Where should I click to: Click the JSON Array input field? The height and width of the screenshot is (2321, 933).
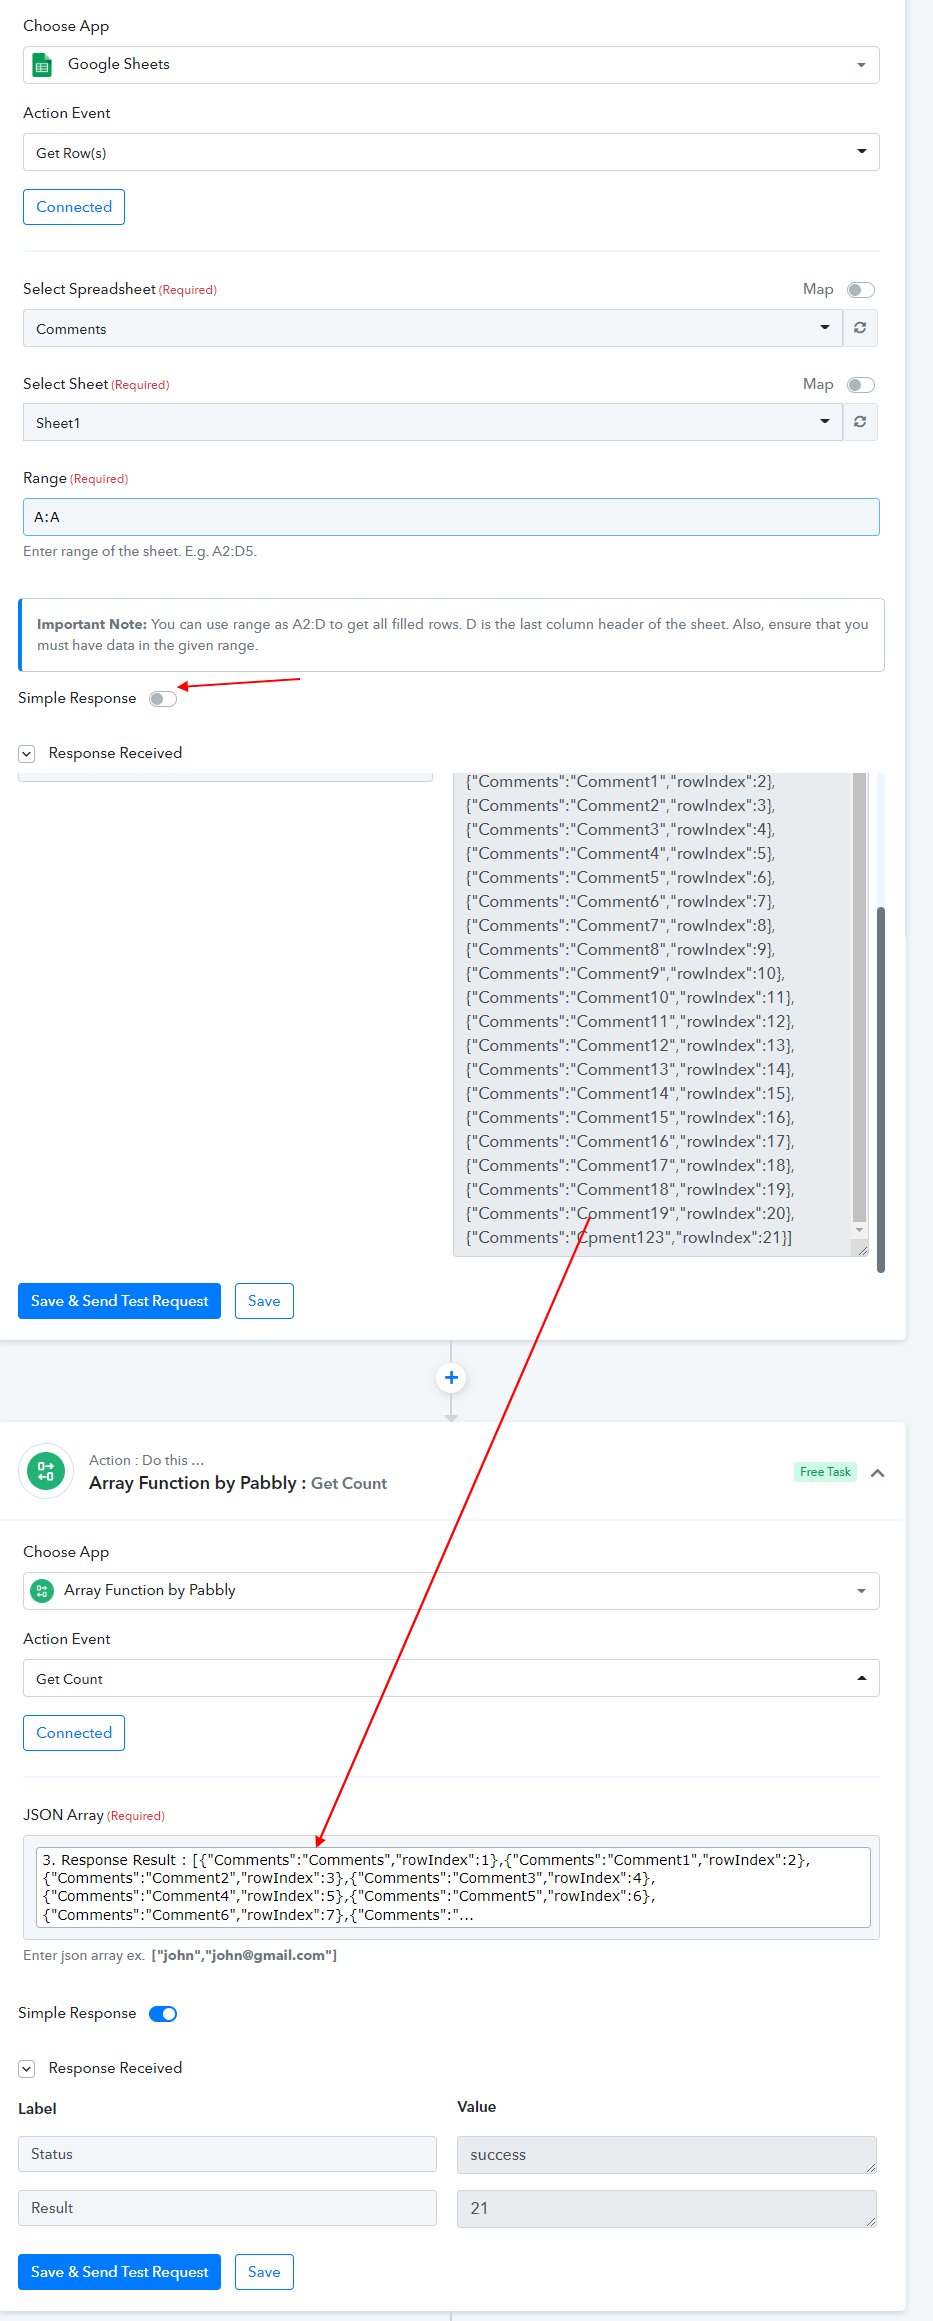coord(453,1887)
